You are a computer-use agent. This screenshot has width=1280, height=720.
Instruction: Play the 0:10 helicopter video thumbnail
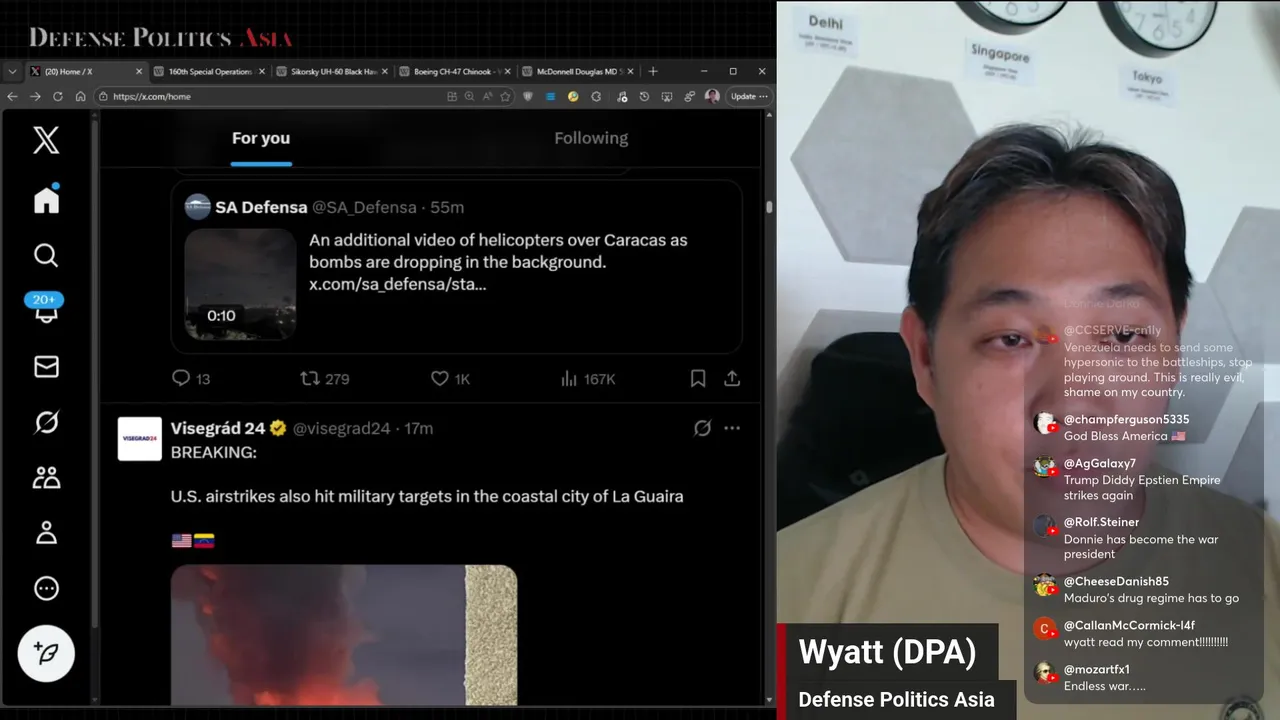pos(240,284)
